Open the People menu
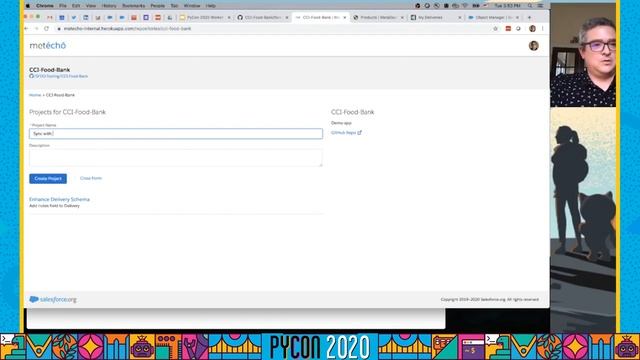 click(158, 6)
